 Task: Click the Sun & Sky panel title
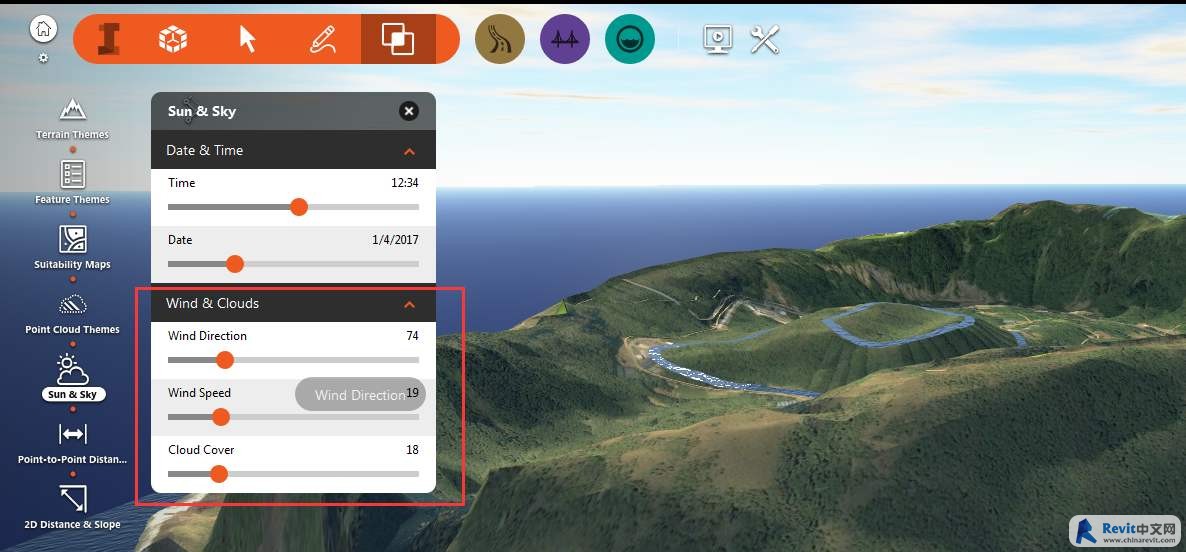[x=202, y=111]
